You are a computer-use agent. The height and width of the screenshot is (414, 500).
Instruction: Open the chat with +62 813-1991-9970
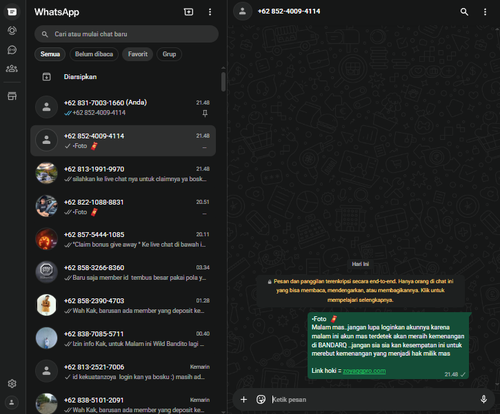123,174
